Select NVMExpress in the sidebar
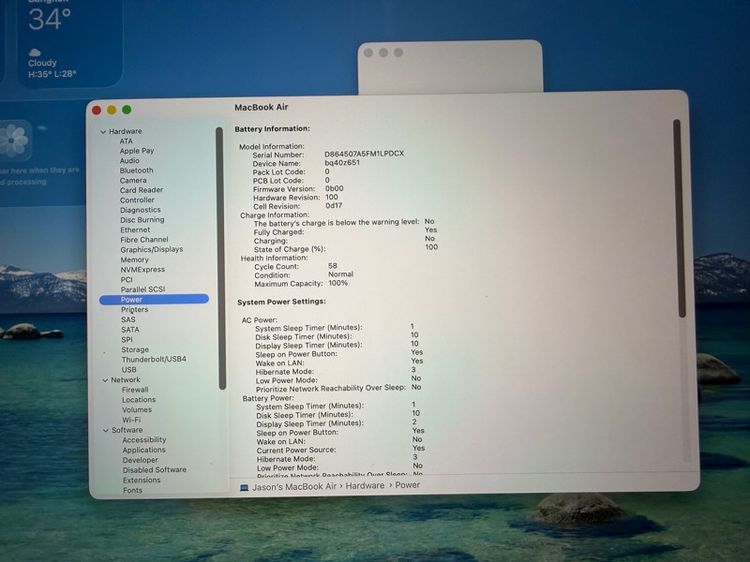Image resolution: width=750 pixels, height=562 pixels. 143,270
